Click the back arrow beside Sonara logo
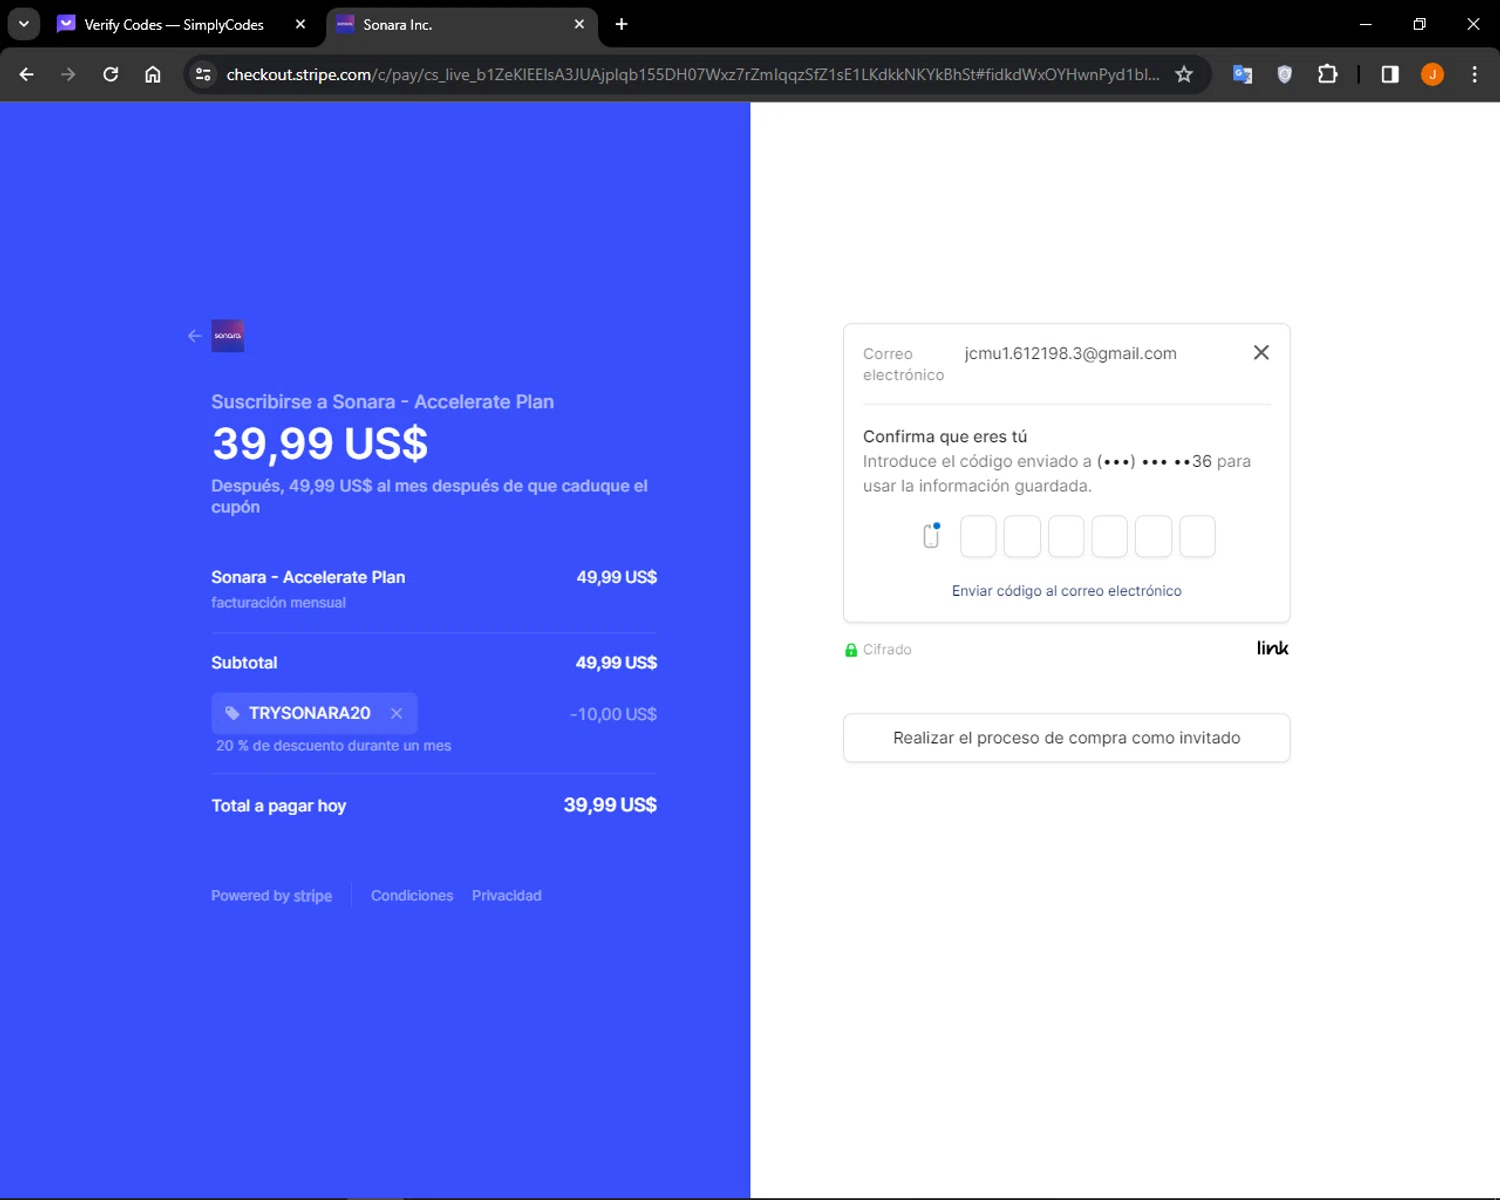The image size is (1500, 1200). pyautogui.click(x=195, y=336)
